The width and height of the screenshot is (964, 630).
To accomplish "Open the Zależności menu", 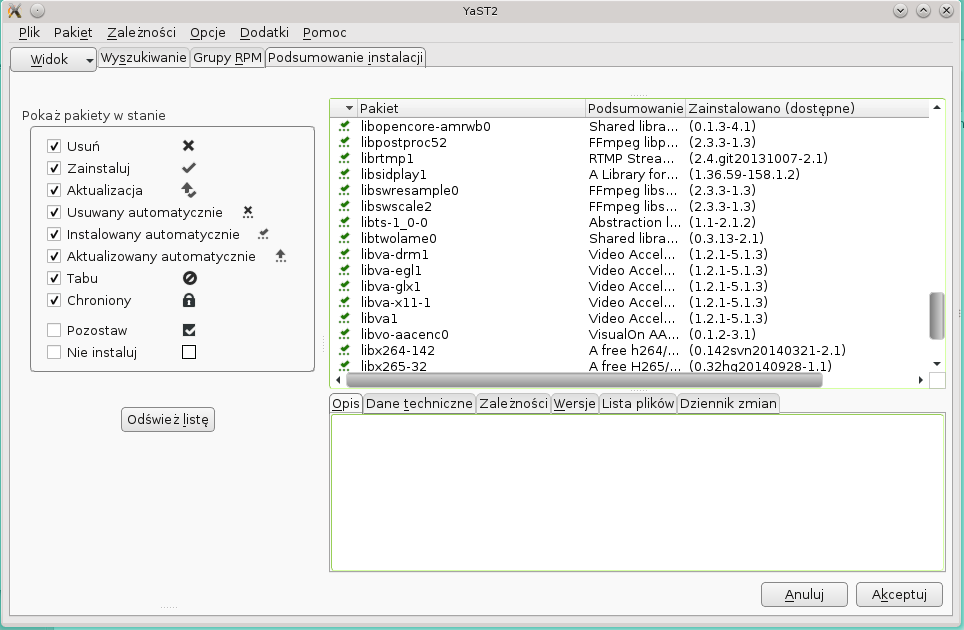I will [141, 32].
